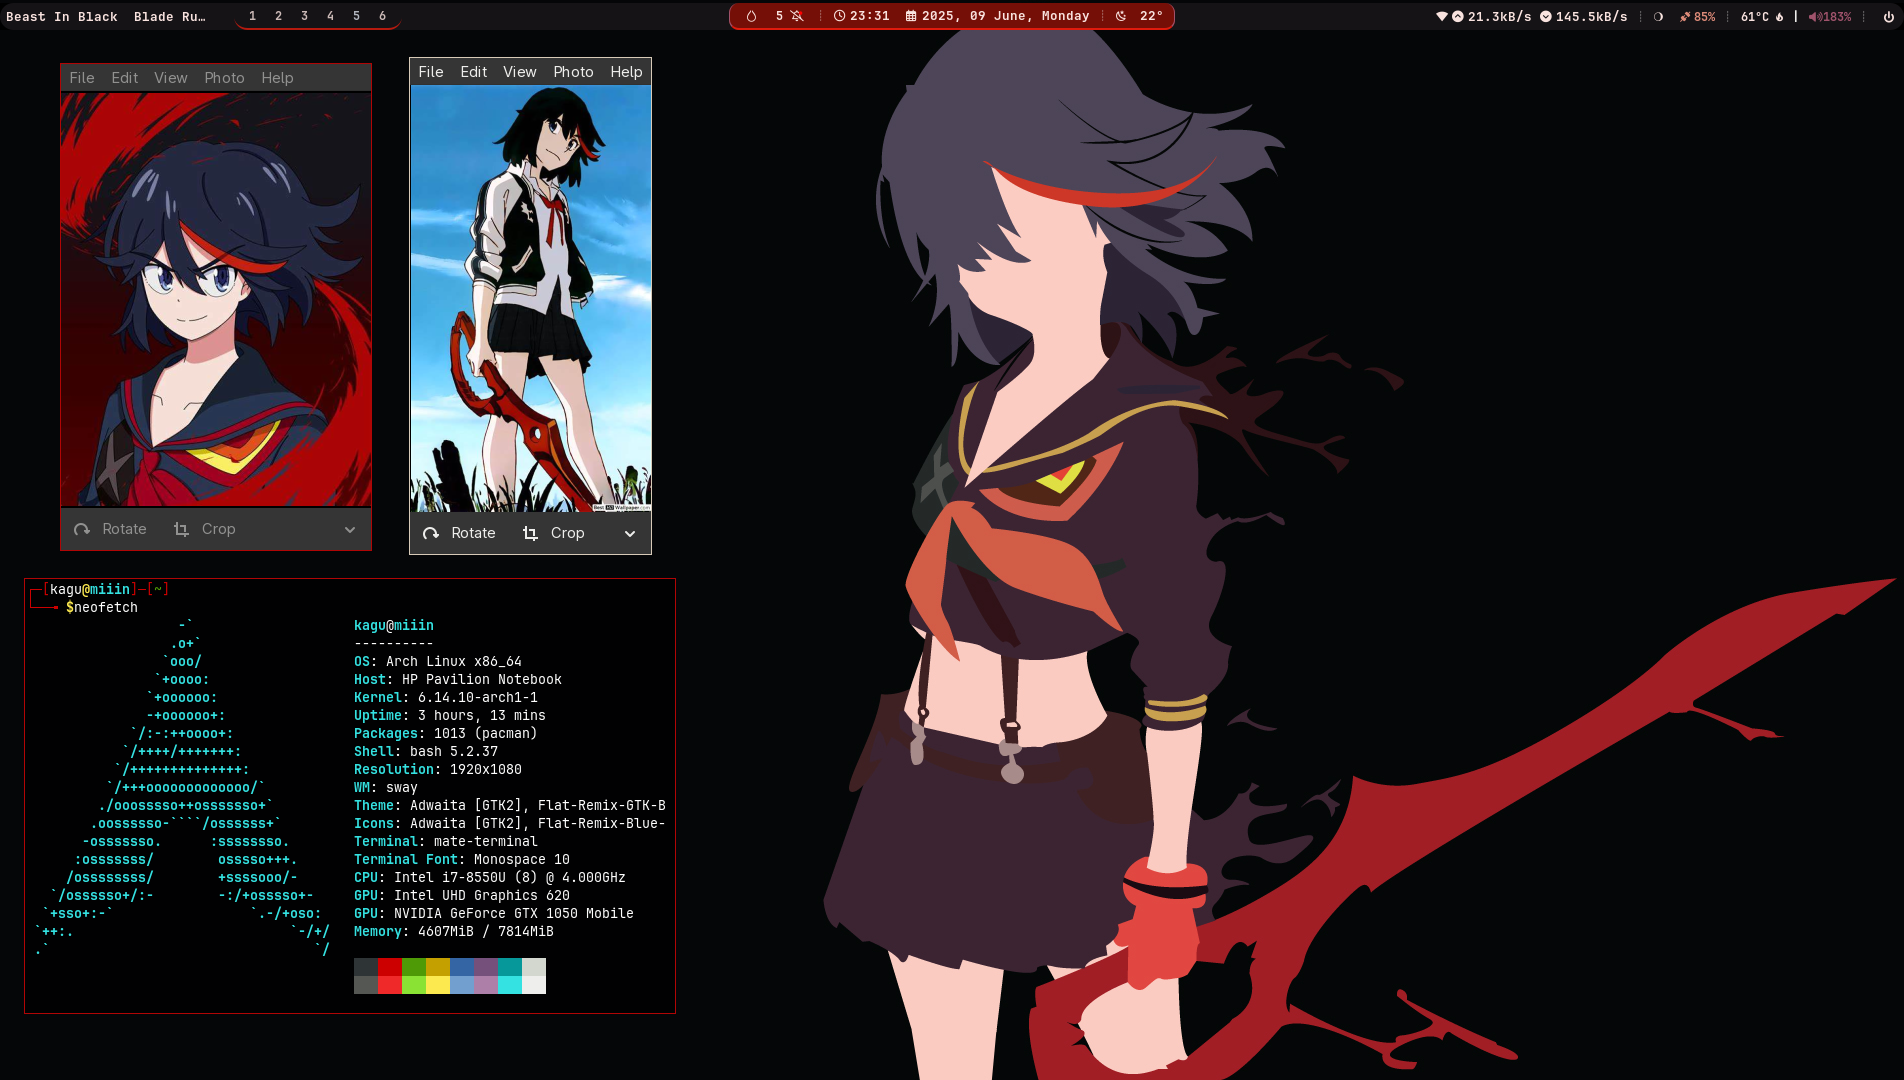
Task: Open View menu in left image viewer
Action: pyautogui.click(x=171, y=78)
